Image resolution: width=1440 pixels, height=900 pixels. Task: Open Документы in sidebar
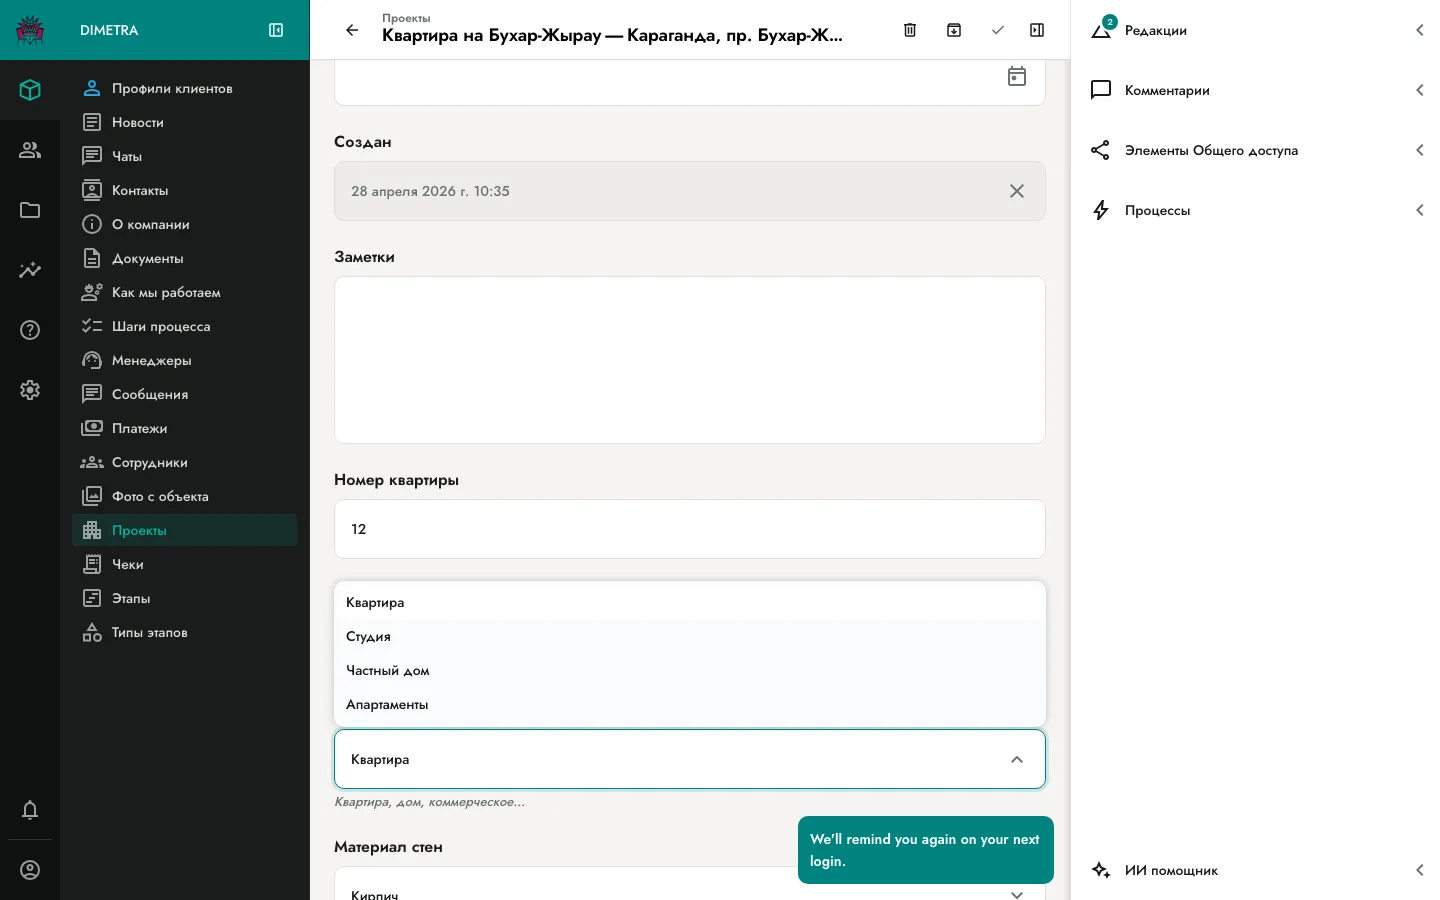point(185,258)
